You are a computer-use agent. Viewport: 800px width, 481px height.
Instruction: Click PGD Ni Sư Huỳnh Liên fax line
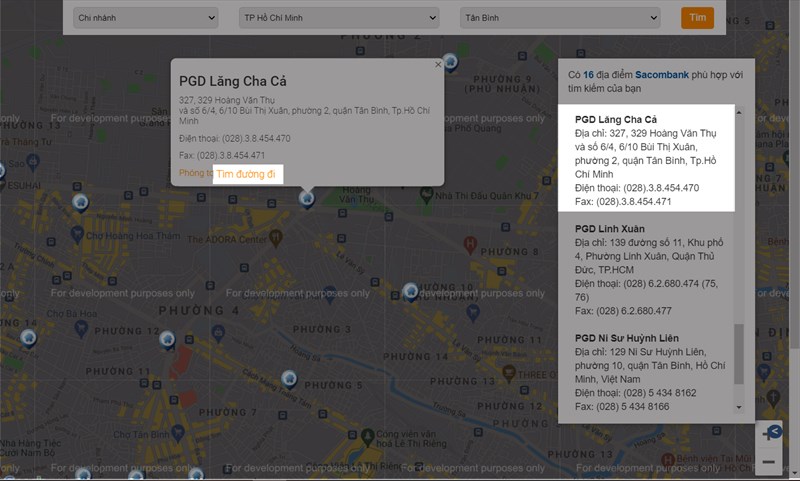(622, 407)
